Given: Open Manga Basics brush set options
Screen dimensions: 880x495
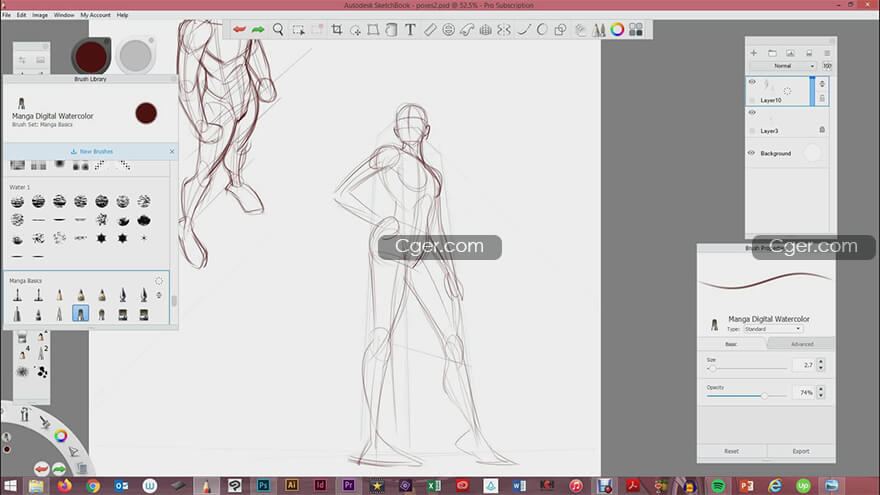Looking at the screenshot, I should click(159, 281).
